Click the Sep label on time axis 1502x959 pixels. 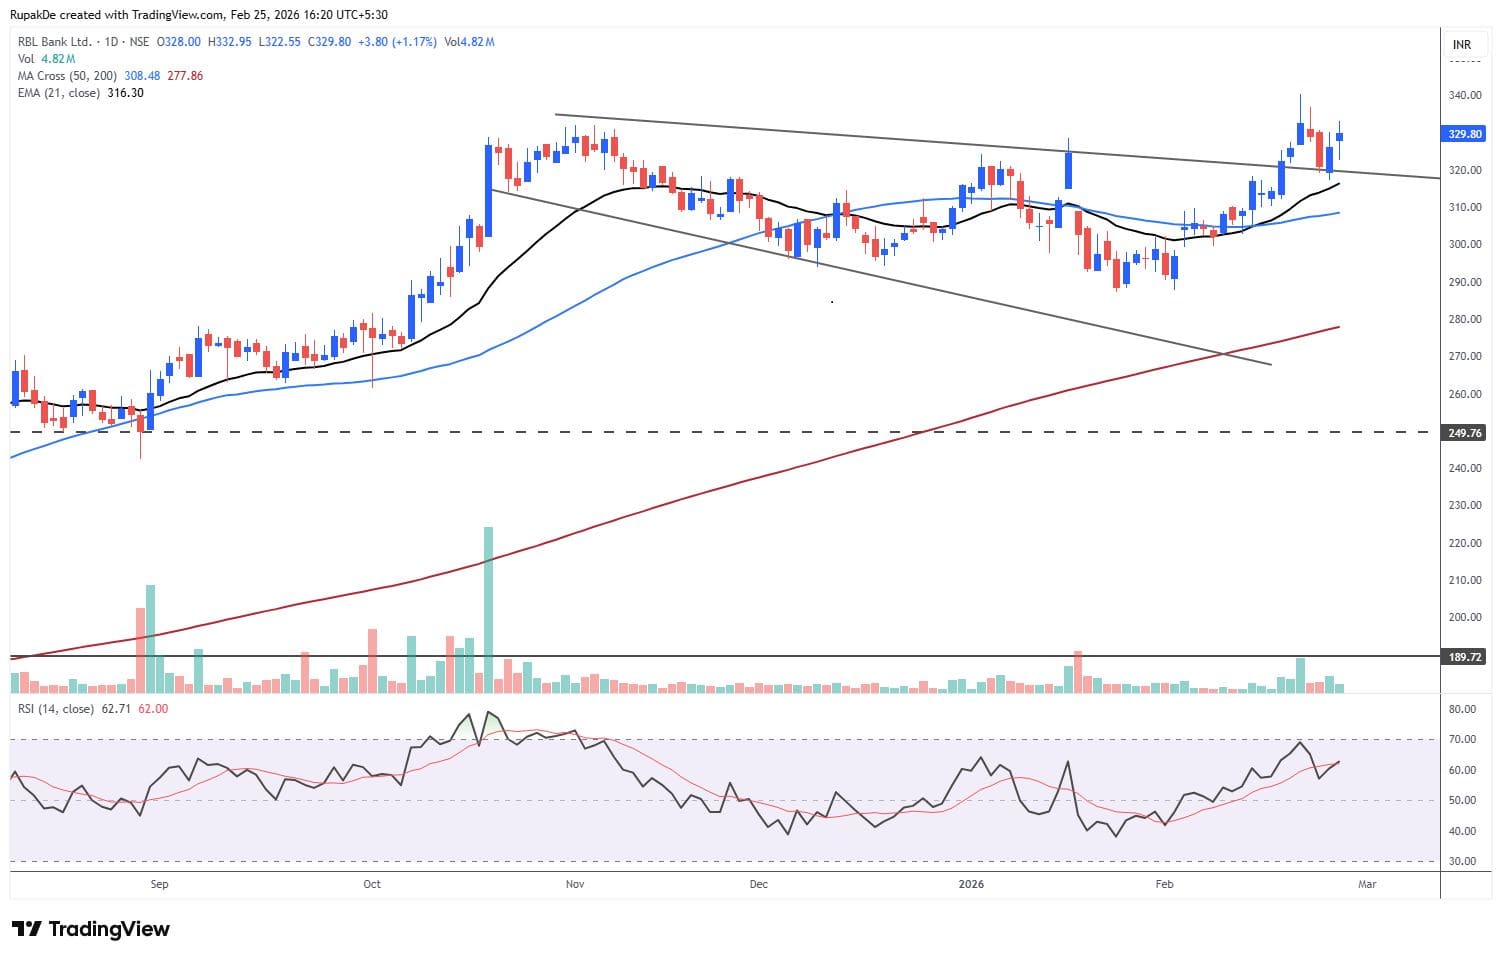[x=159, y=884]
